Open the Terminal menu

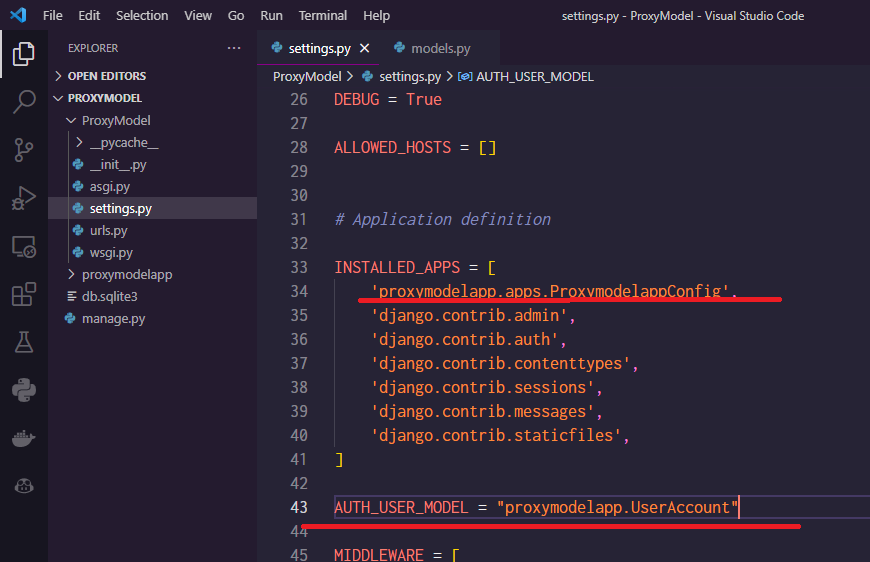(323, 16)
